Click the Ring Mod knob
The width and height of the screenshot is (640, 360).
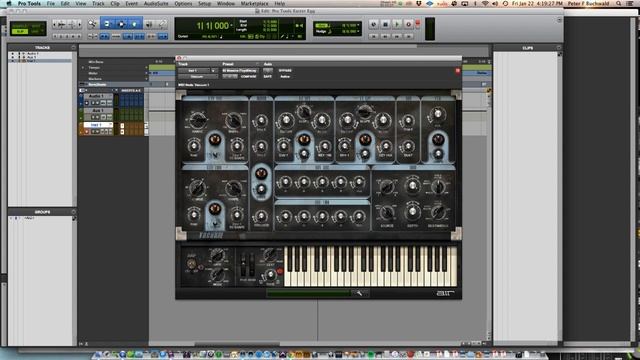pyautogui.click(x=261, y=216)
